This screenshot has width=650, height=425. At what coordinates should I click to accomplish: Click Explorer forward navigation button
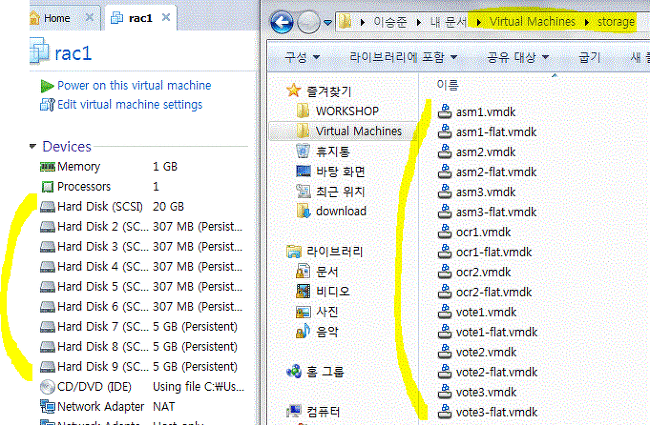coord(308,22)
